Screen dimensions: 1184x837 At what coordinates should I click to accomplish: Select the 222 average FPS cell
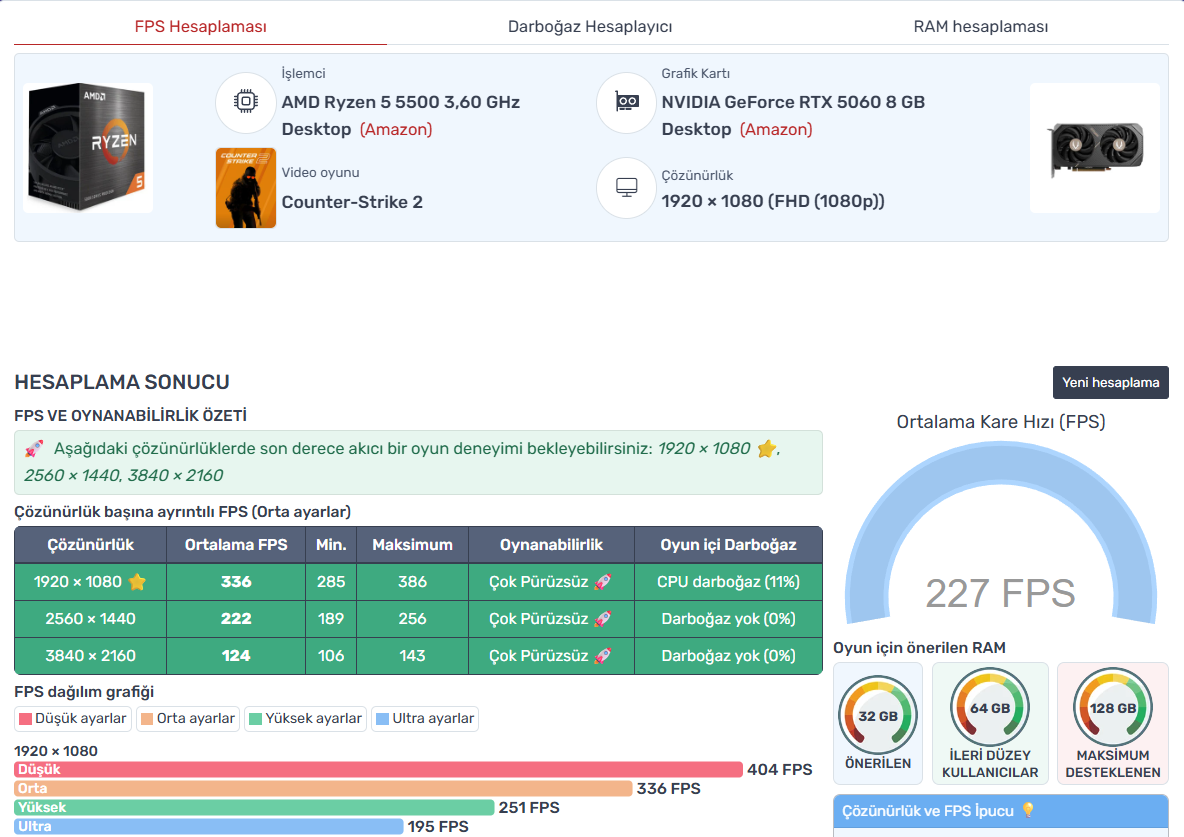pos(236,619)
